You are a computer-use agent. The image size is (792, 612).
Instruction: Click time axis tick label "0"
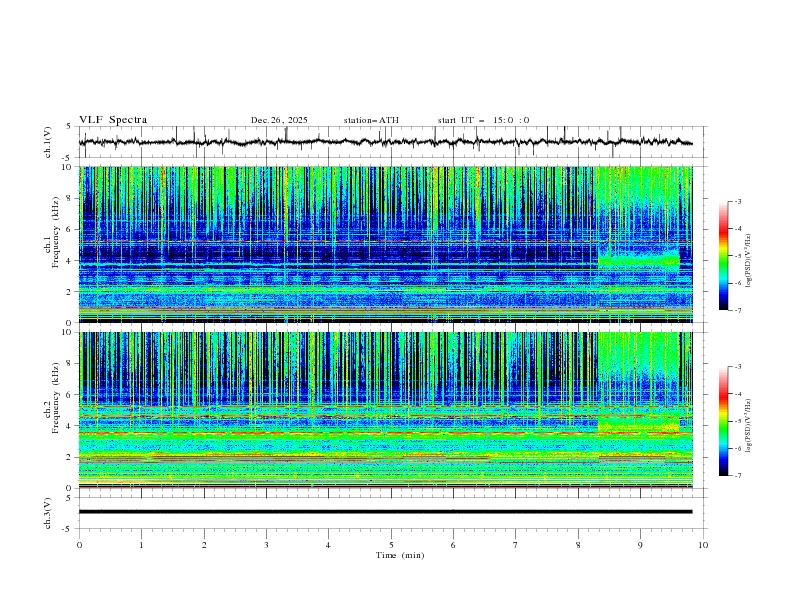coord(79,545)
